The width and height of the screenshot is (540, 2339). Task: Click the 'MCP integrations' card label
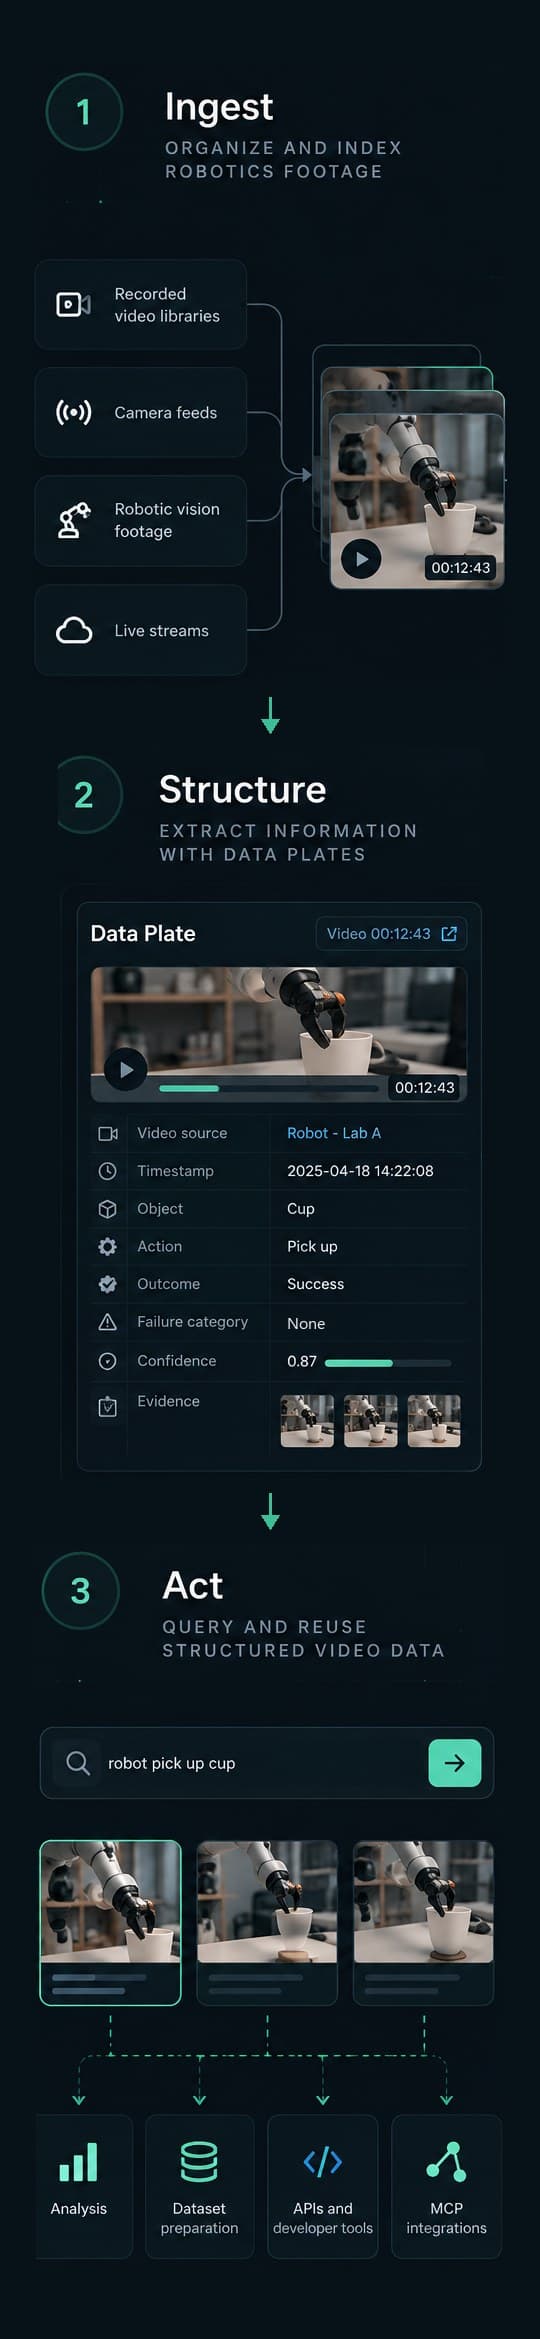point(446,2218)
